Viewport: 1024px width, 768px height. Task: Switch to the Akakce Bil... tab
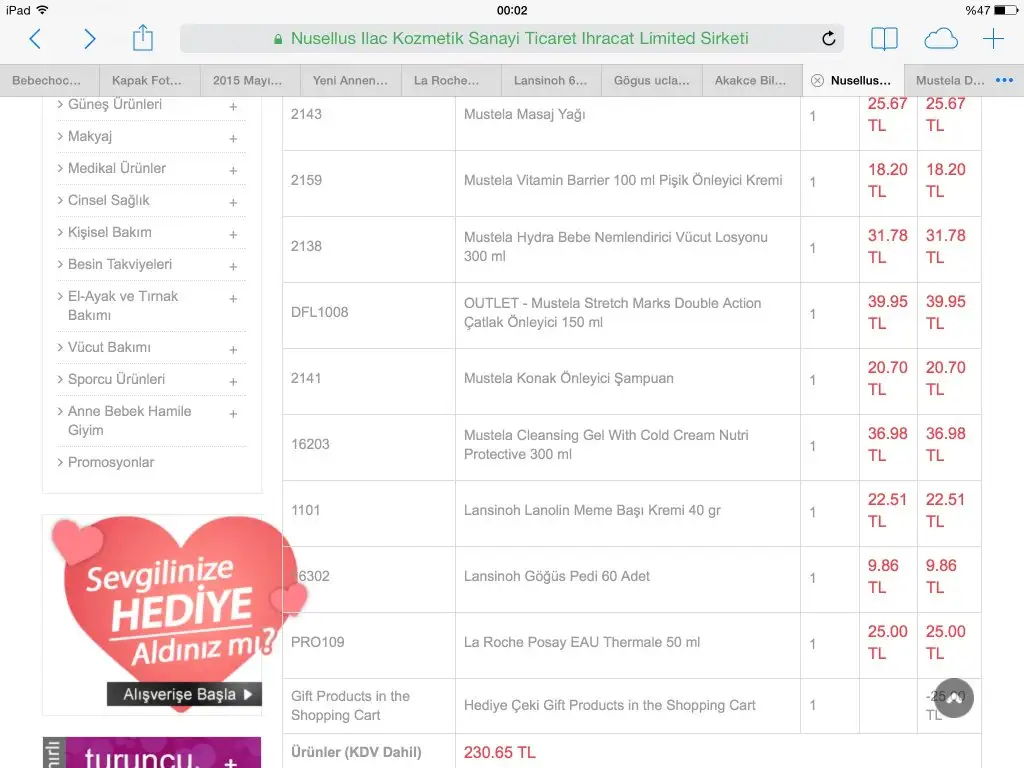click(750, 80)
